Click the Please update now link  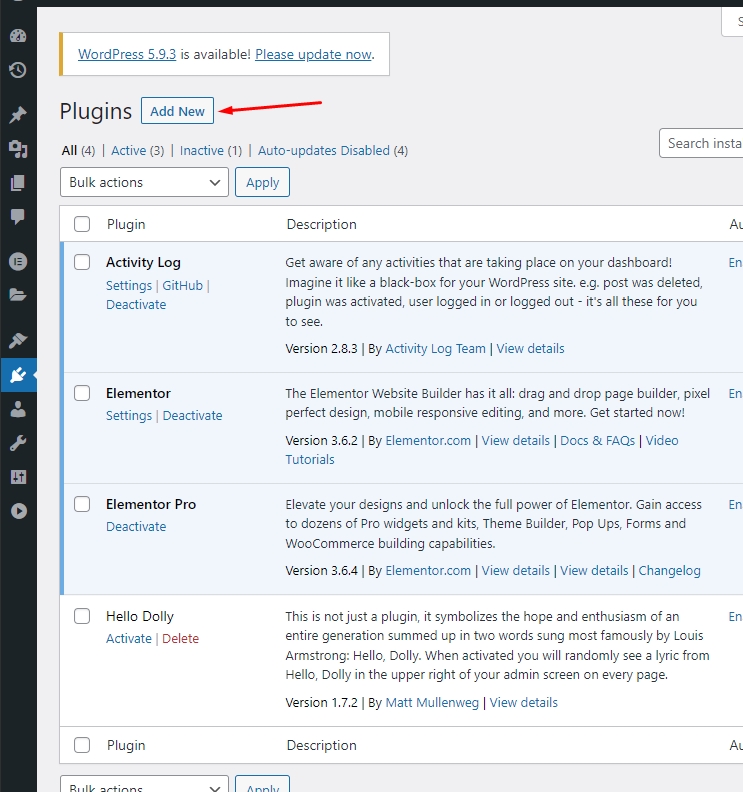pos(313,54)
